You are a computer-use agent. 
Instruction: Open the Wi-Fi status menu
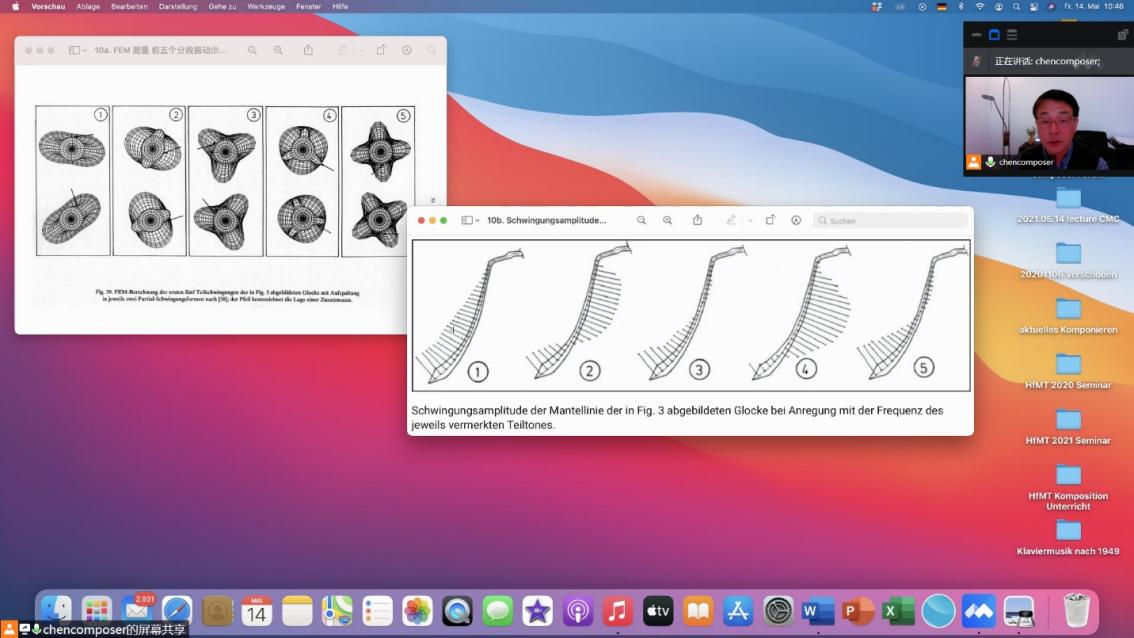point(980,7)
